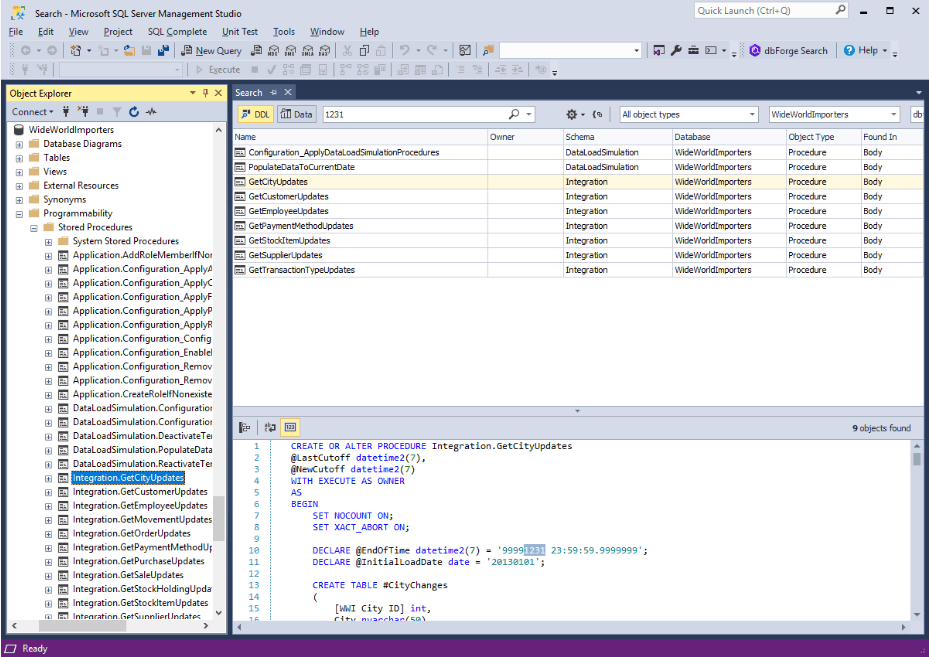
Task: Activate the Quick Launch search icon
Action: coord(841,10)
